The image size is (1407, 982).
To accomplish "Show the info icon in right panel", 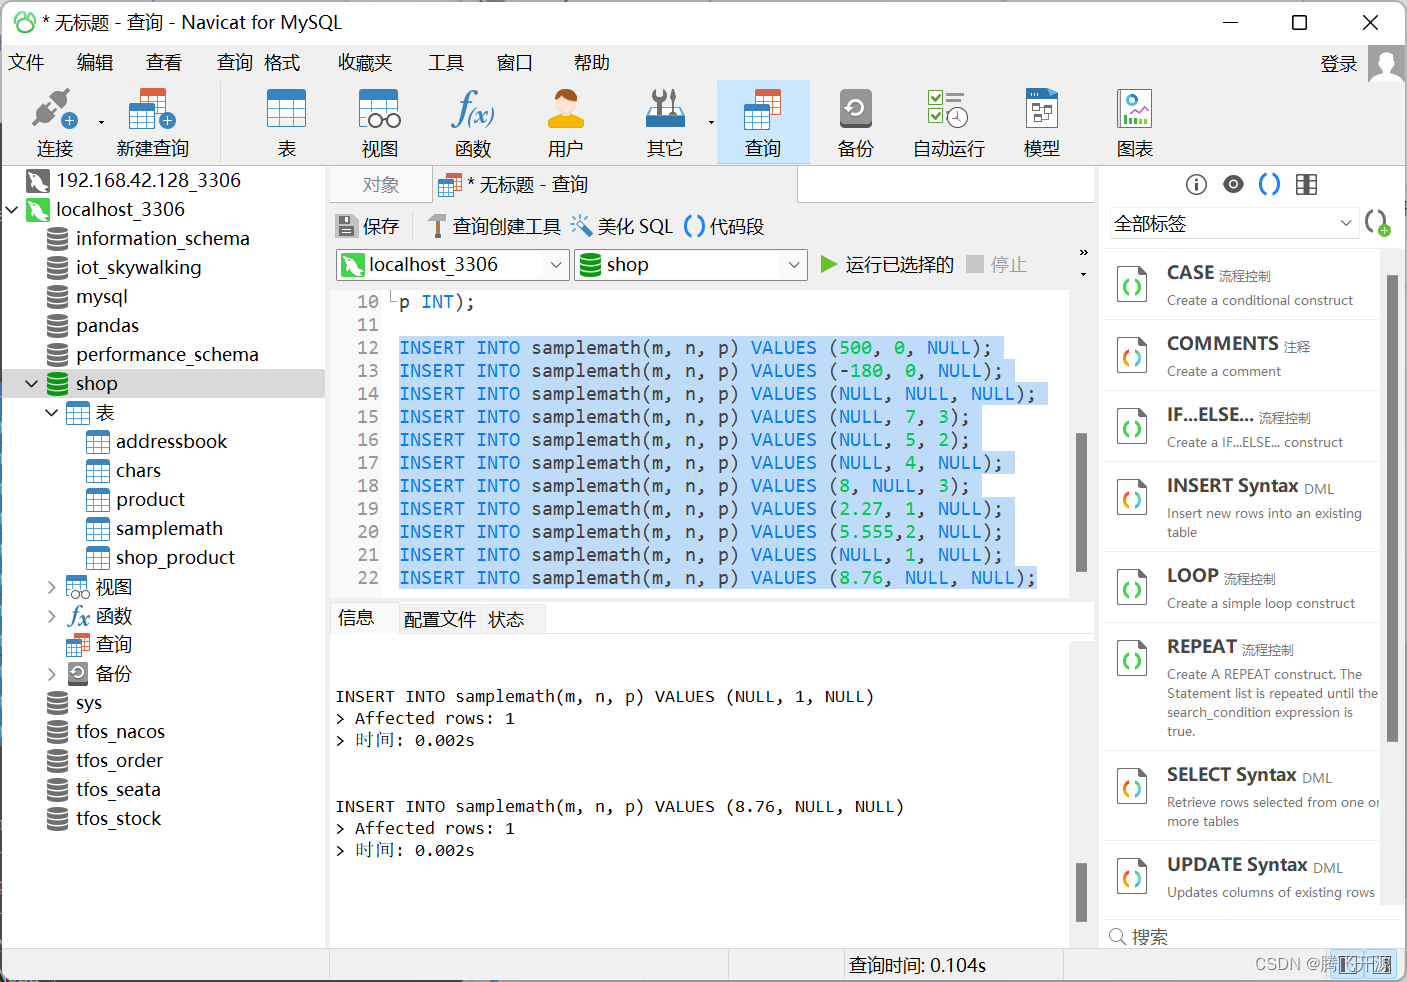I will [x=1196, y=184].
